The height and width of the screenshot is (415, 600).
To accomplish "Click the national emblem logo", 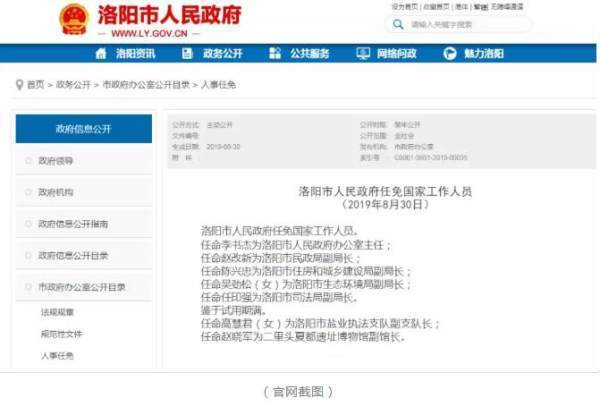I will pos(74,19).
